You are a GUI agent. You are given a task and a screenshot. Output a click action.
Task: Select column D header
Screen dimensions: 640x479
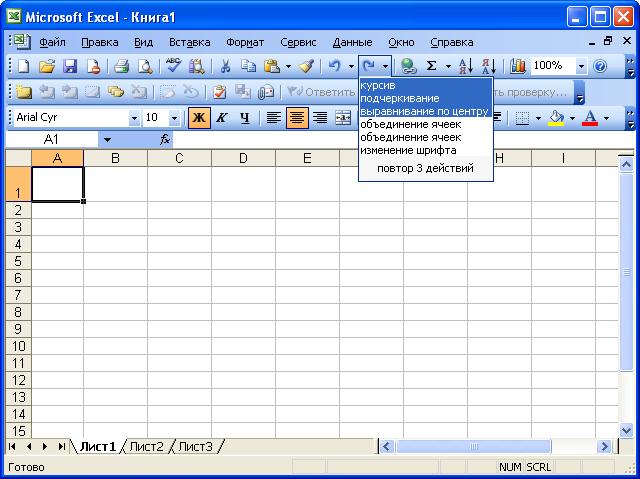[x=243, y=158]
